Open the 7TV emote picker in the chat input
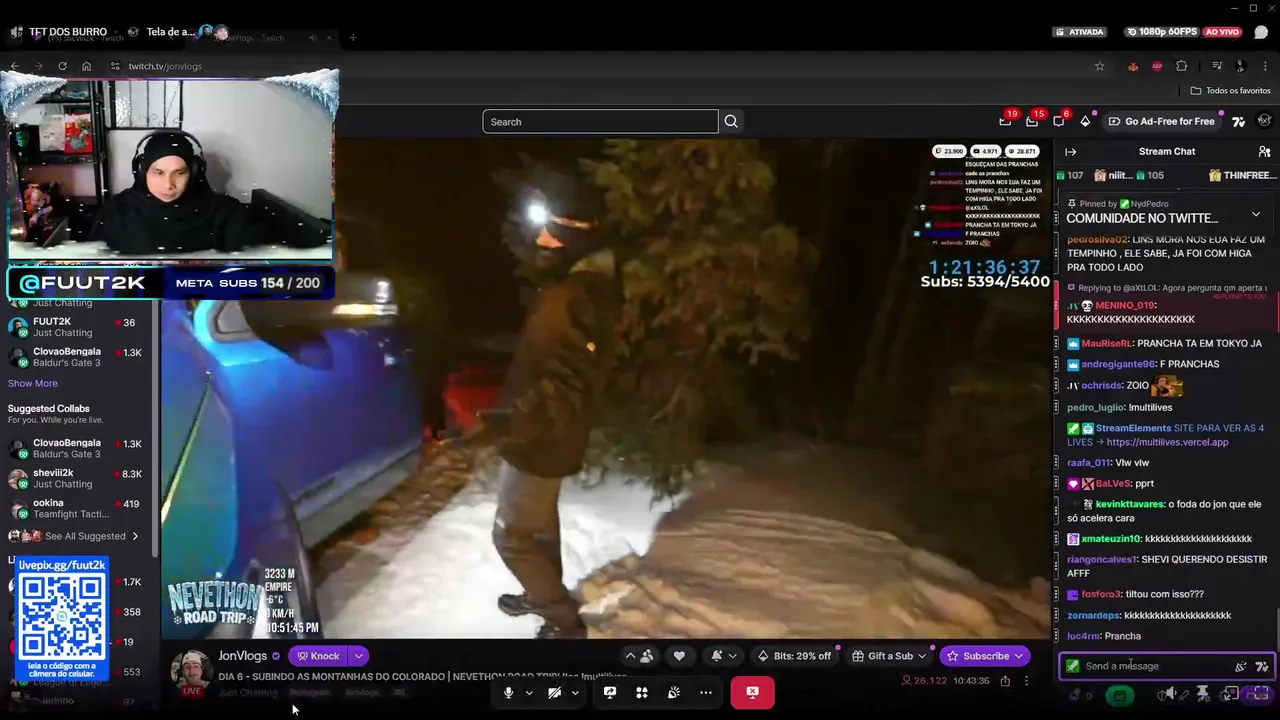 1262,666
